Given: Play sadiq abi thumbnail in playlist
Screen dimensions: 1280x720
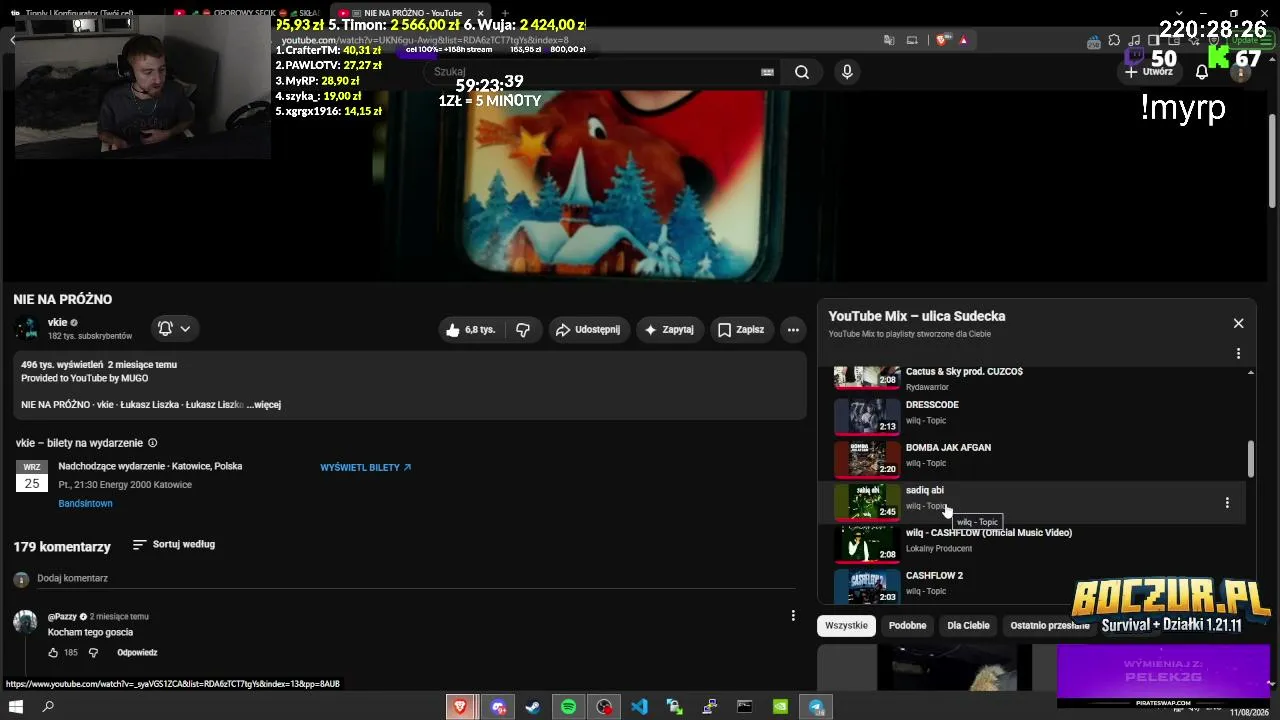Looking at the screenshot, I should click(867, 501).
